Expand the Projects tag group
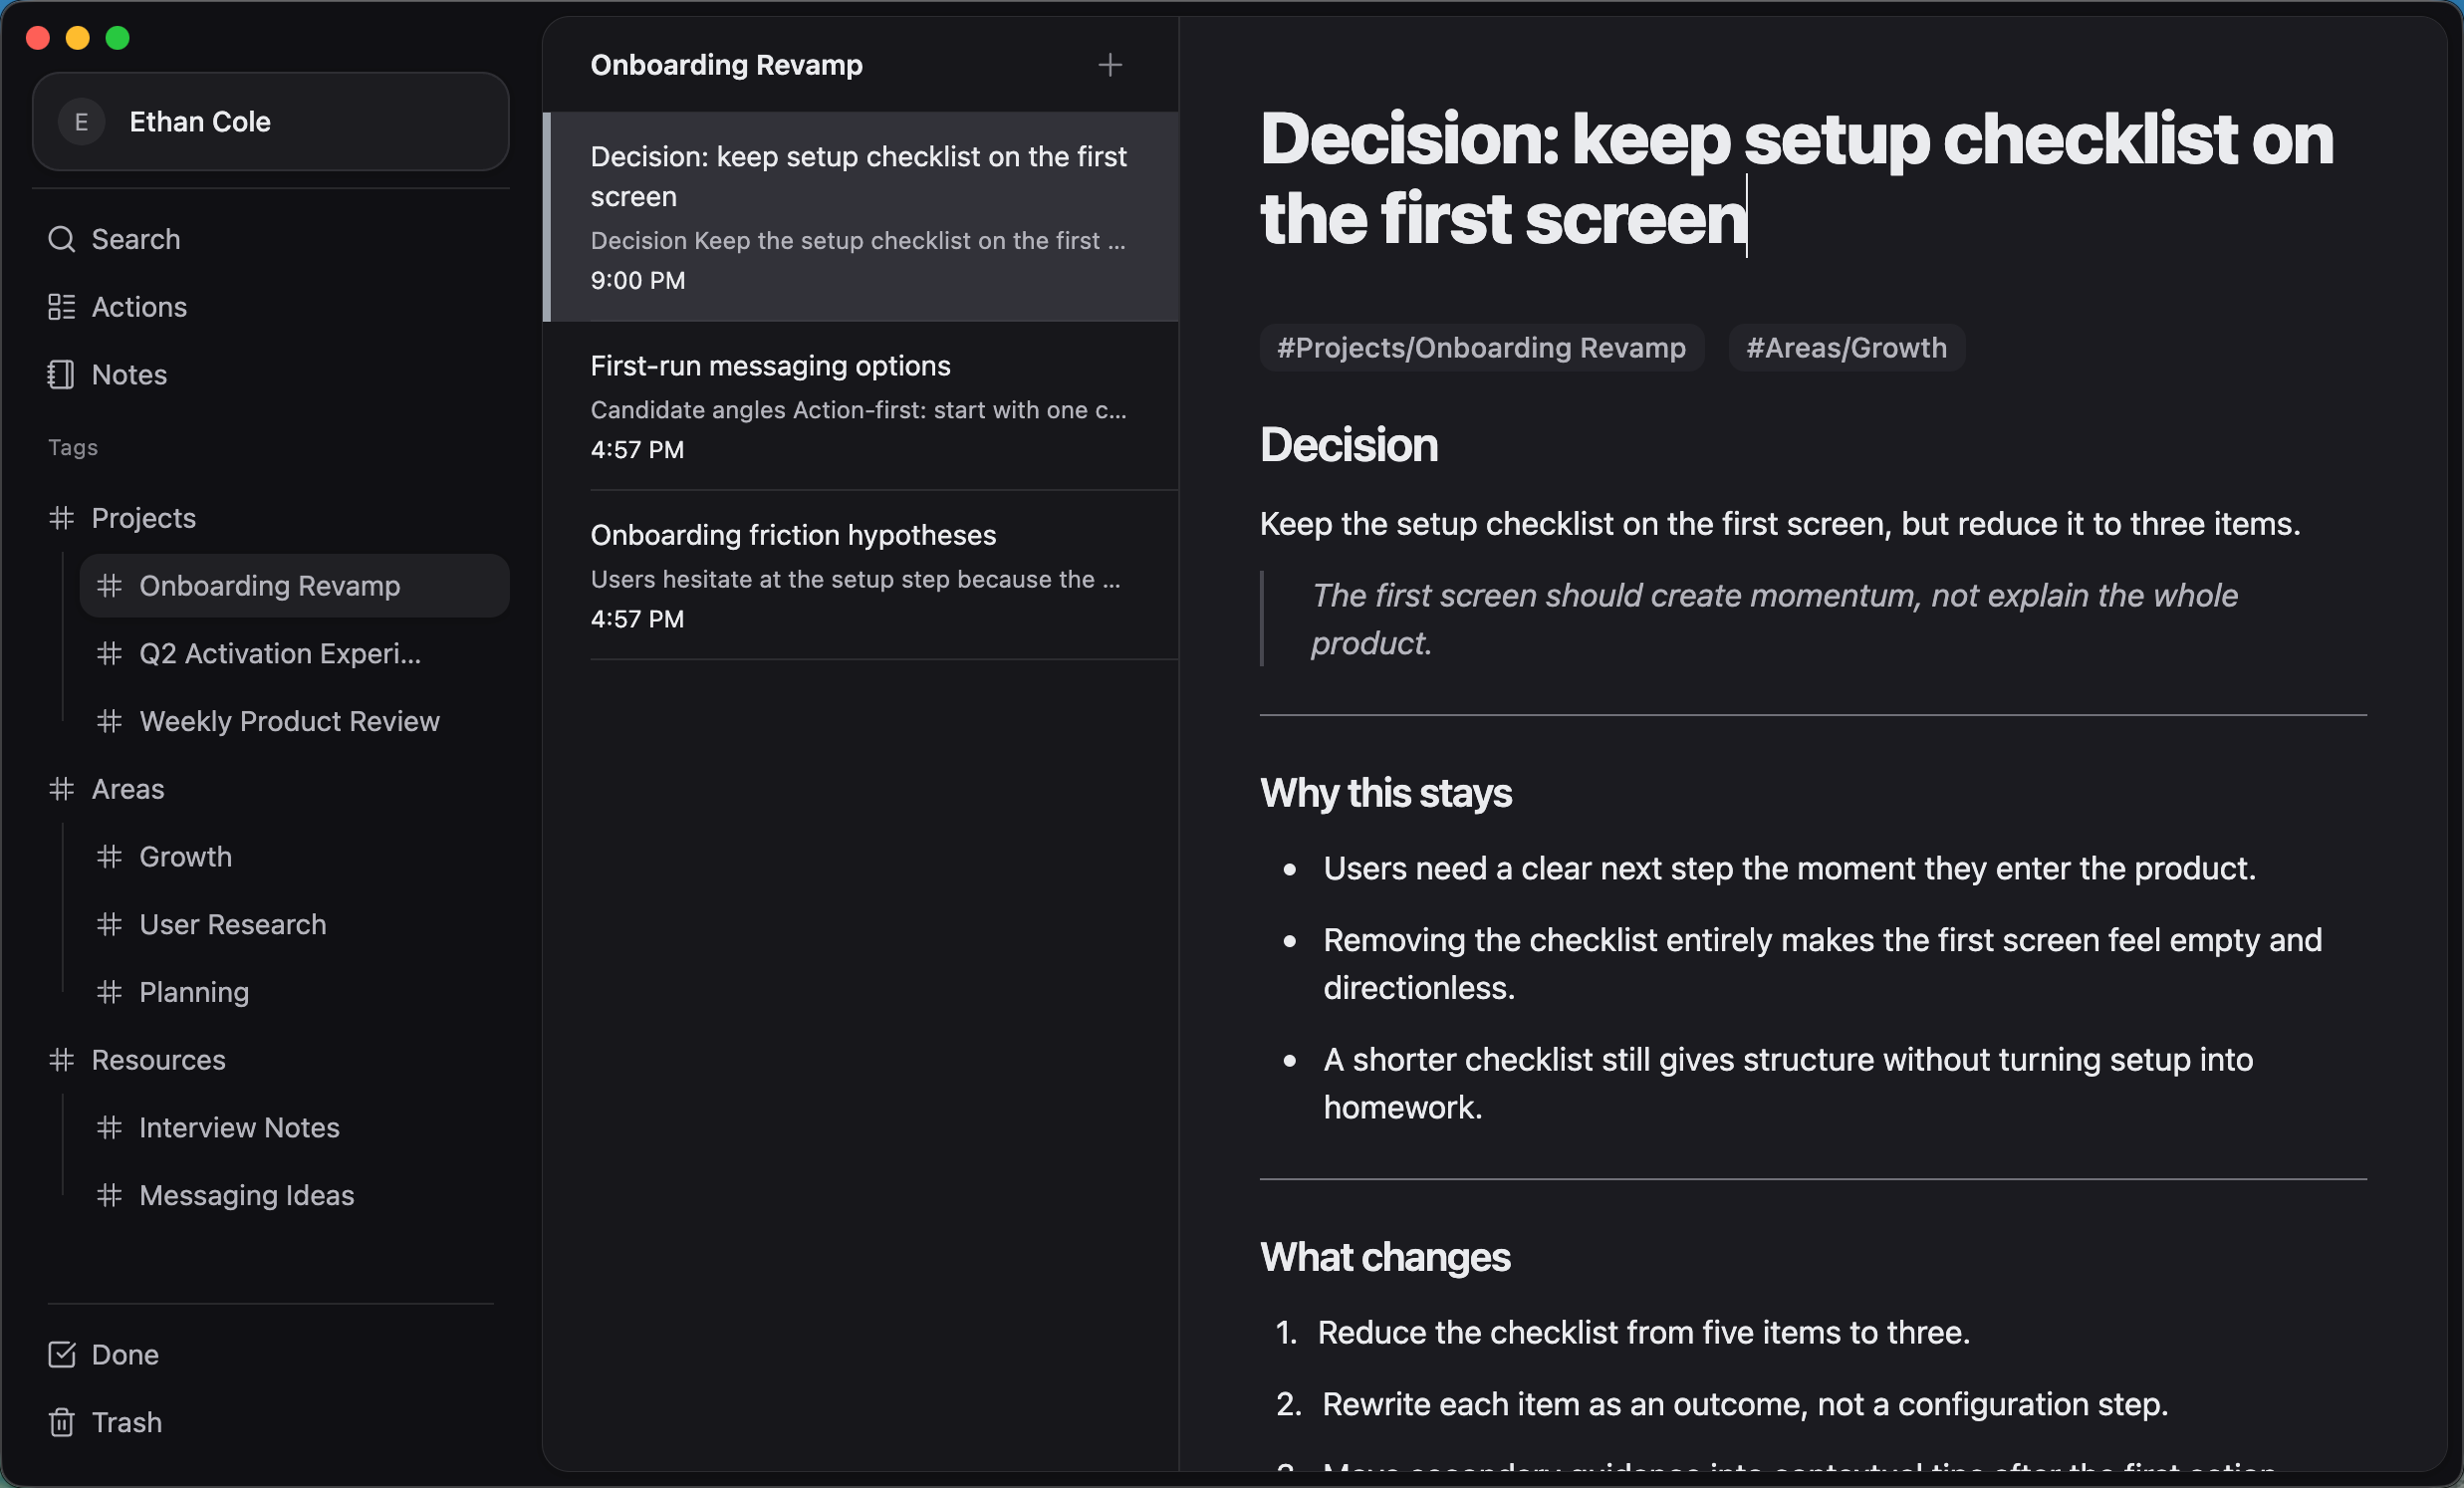2464x1488 pixels. (x=143, y=518)
